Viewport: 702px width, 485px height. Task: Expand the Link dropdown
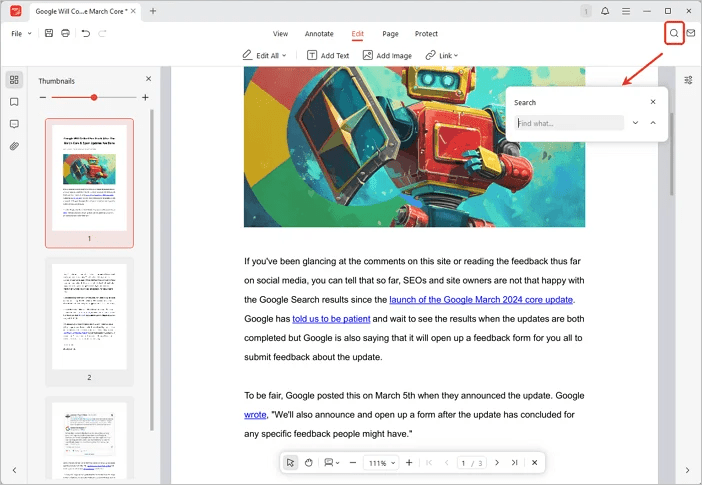(441, 56)
